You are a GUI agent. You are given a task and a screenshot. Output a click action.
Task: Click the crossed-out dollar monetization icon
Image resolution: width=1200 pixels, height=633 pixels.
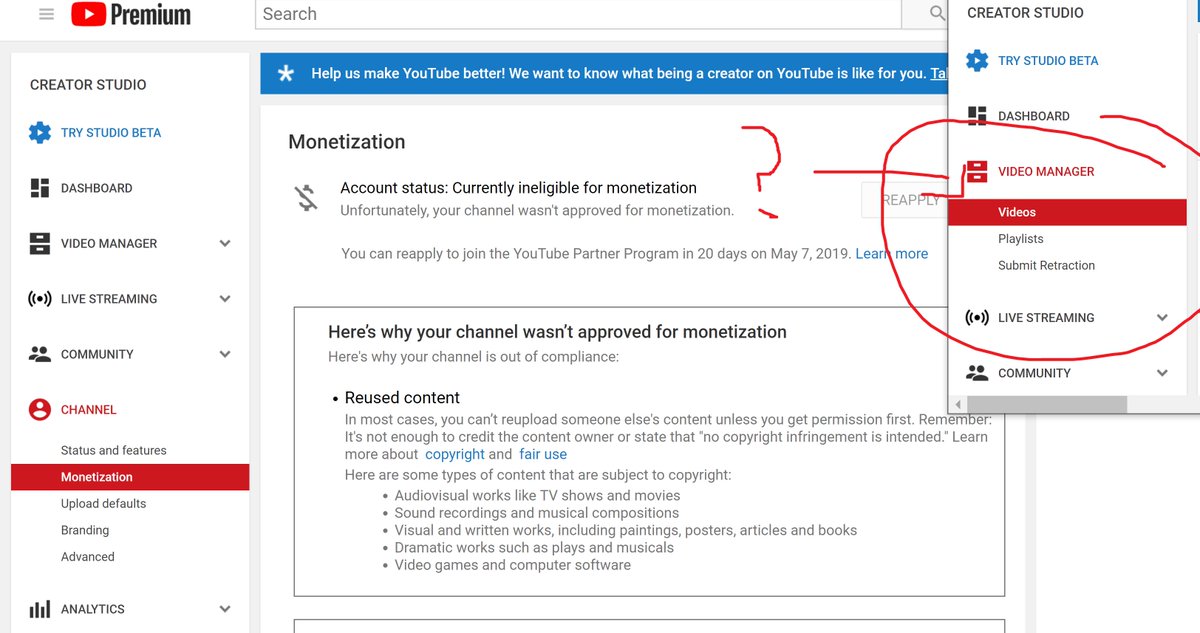(306, 198)
